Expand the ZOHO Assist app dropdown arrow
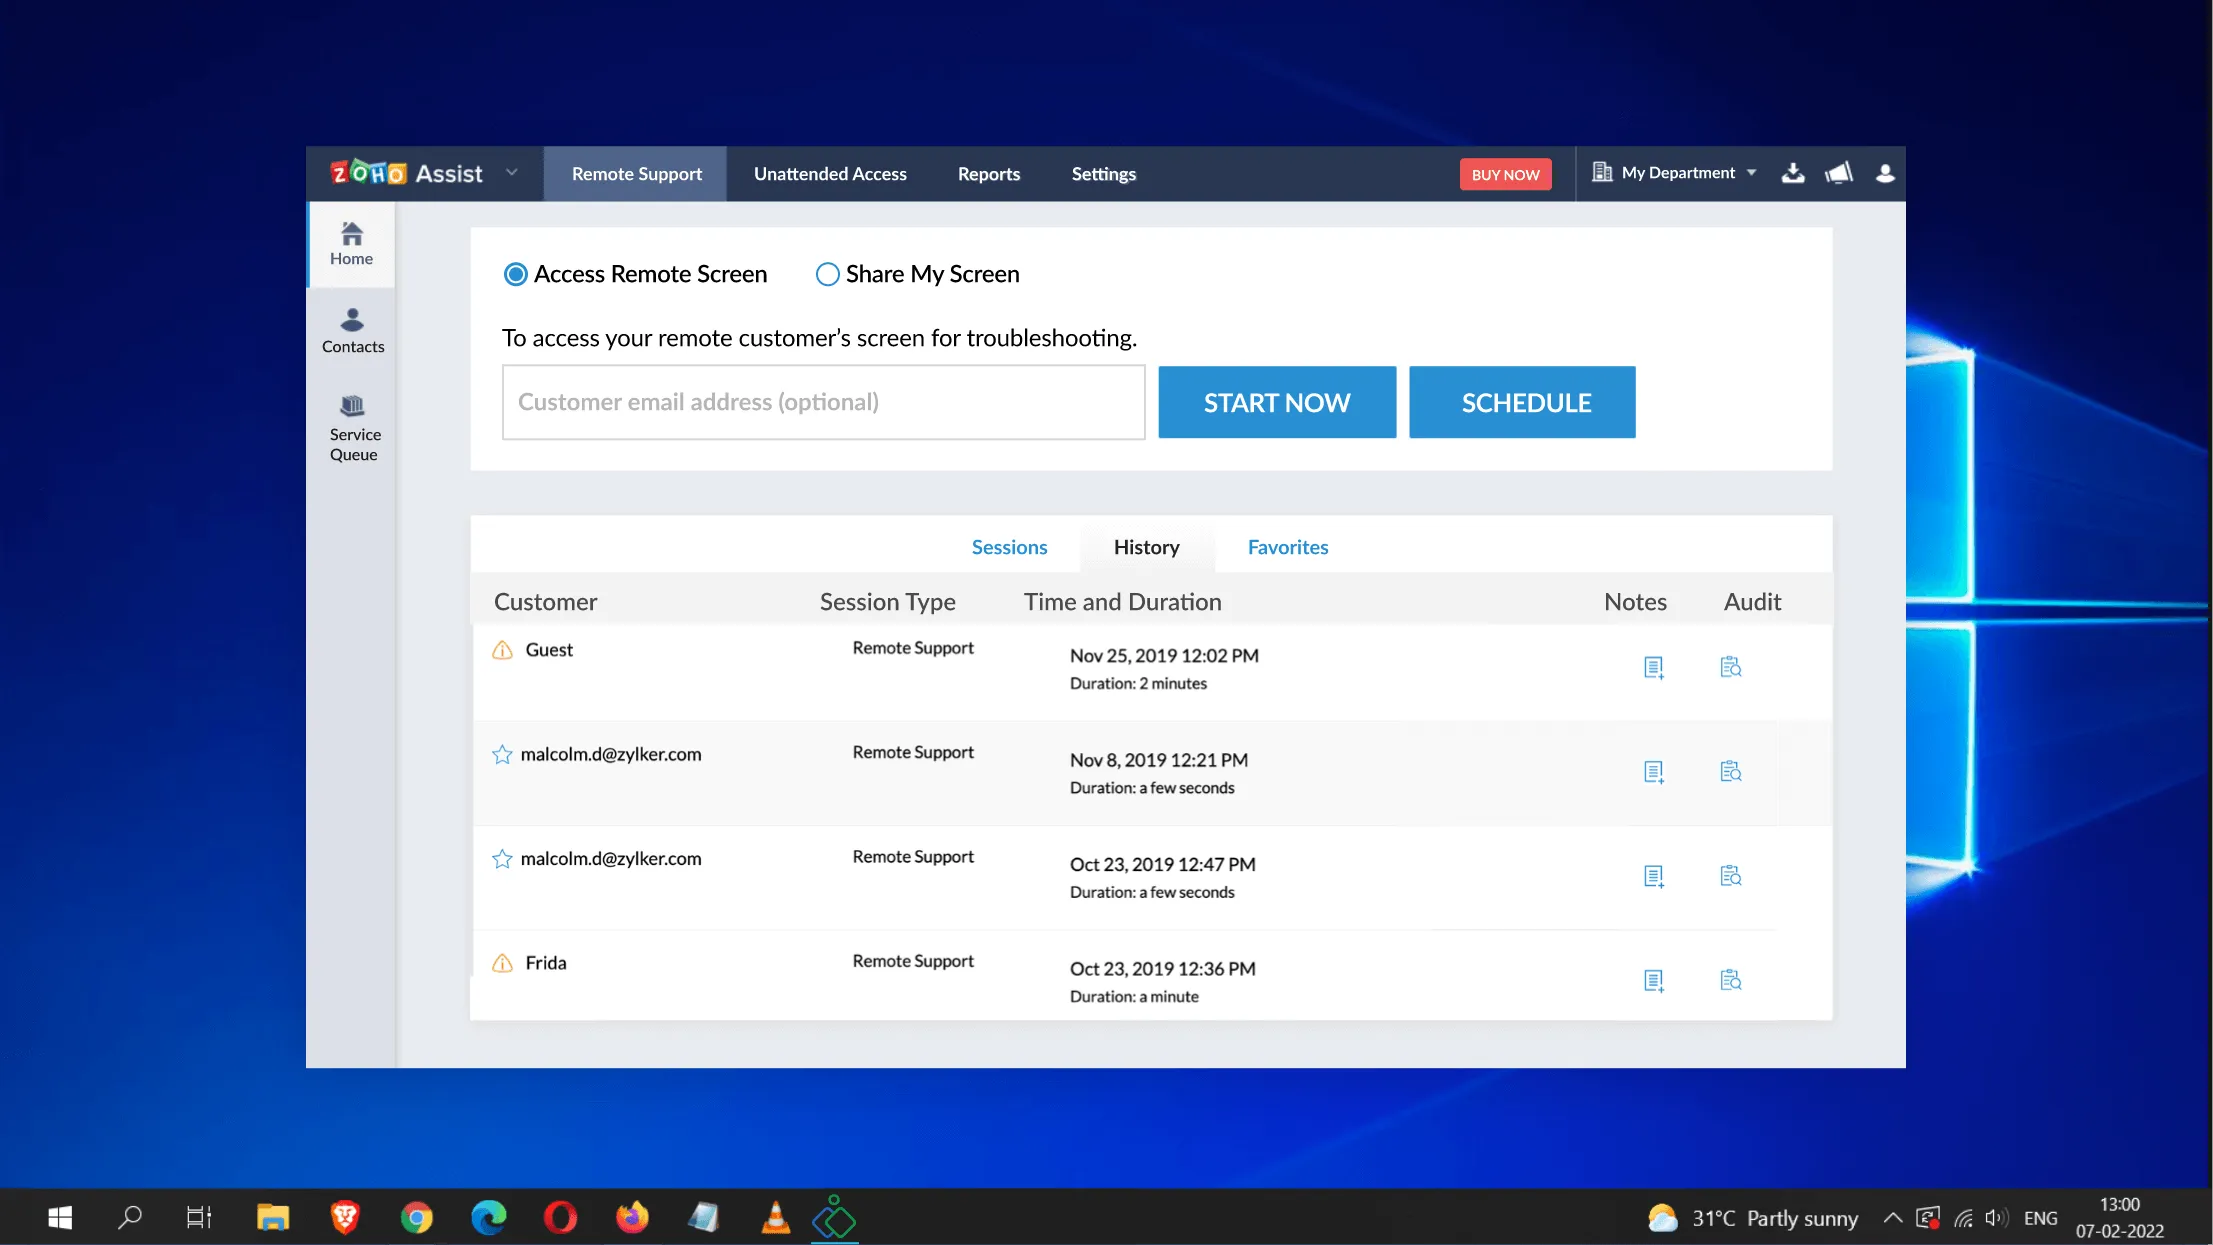Image resolution: width=2213 pixels, height=1245 pixels. [512, 173]
